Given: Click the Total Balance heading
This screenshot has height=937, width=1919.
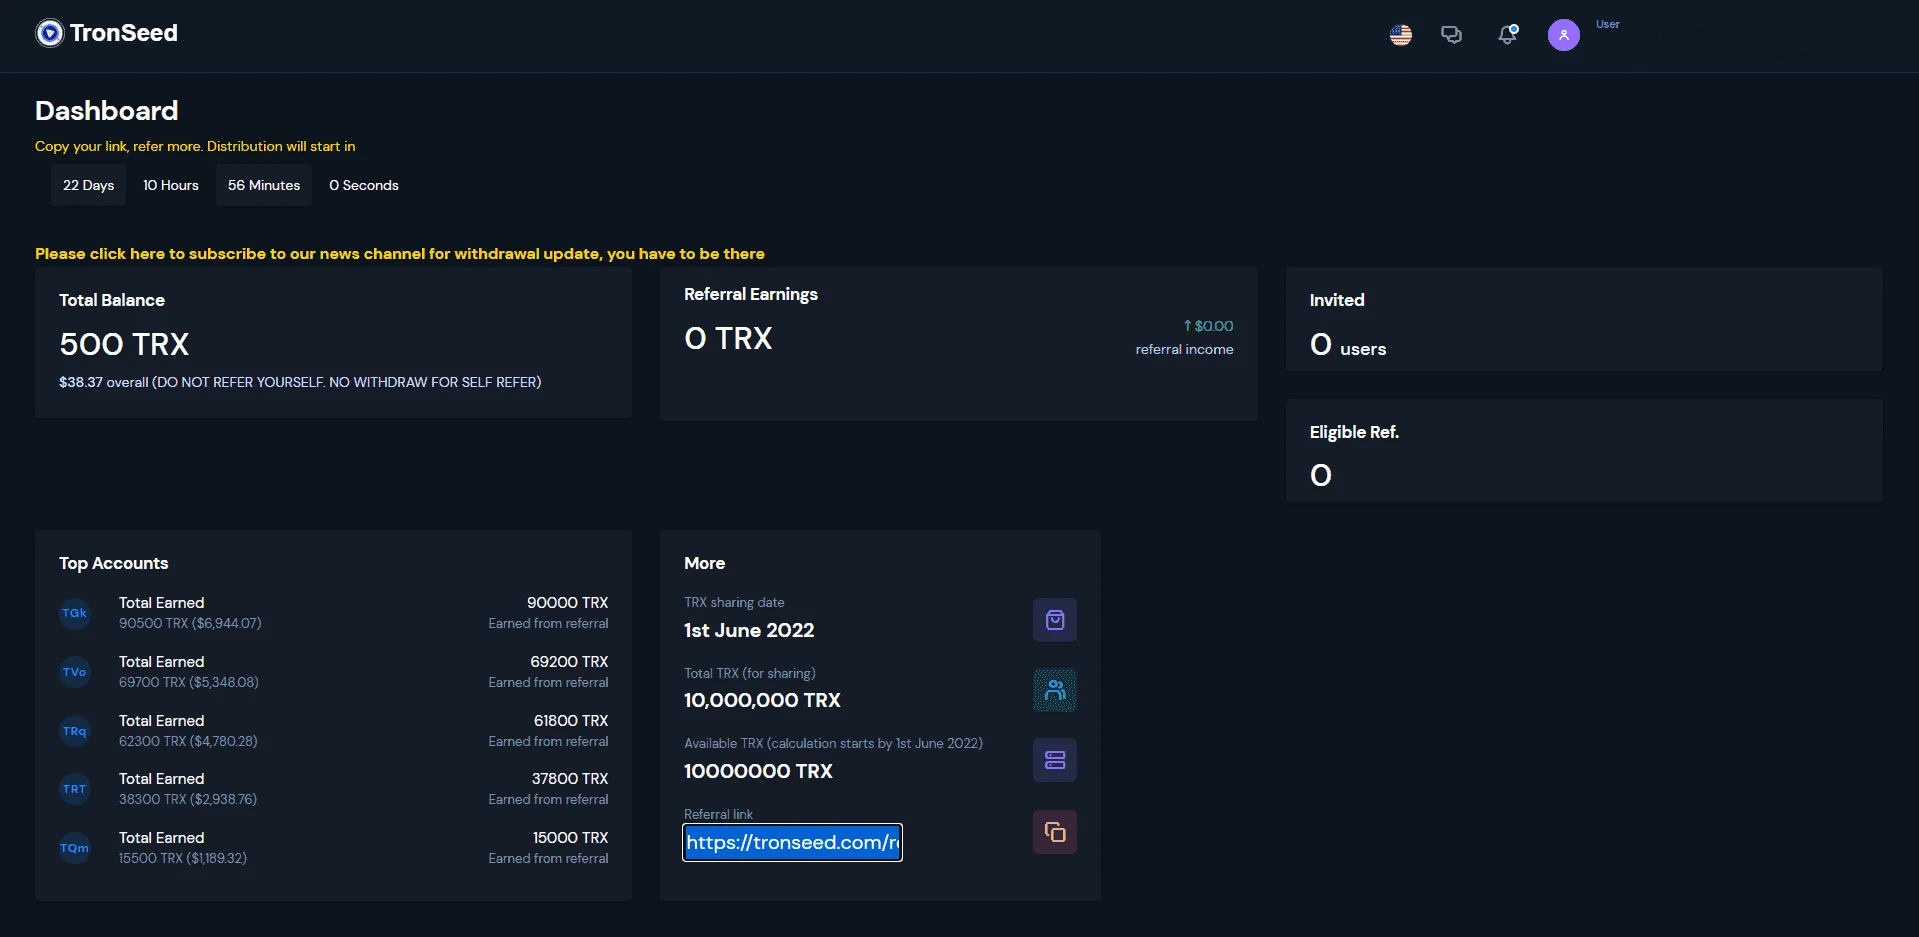Looking at the screenshot, I should pos(112,300).
